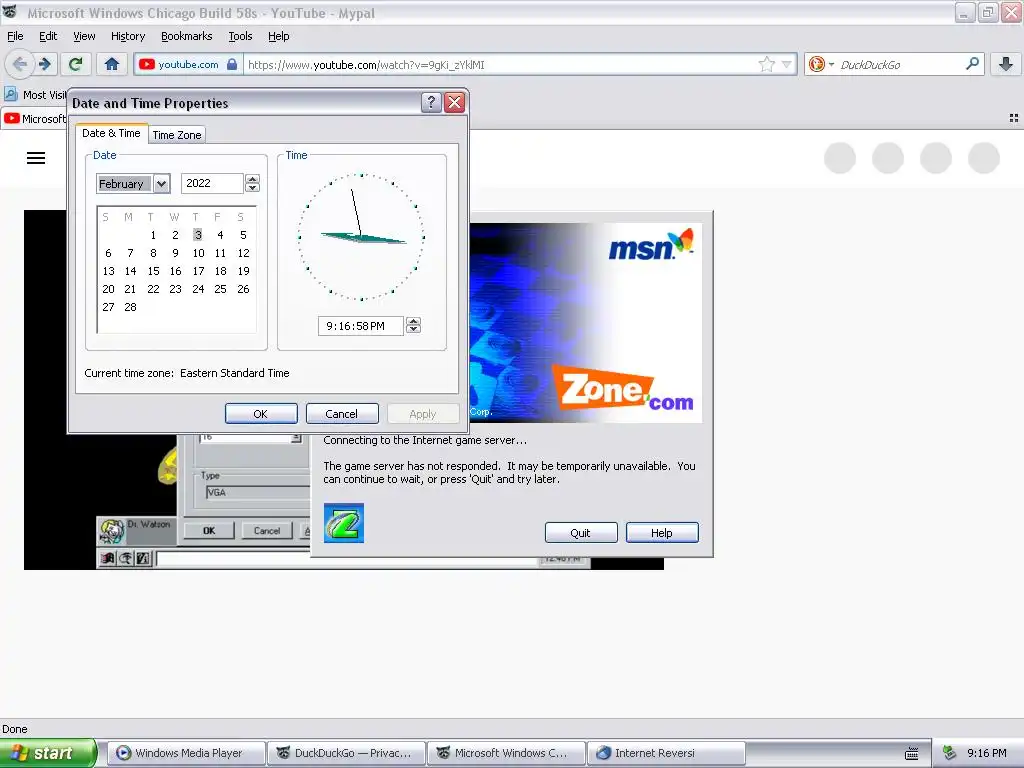Decrease the year with the down spinner
This screenshot has width=1024, height=768.
253,188
